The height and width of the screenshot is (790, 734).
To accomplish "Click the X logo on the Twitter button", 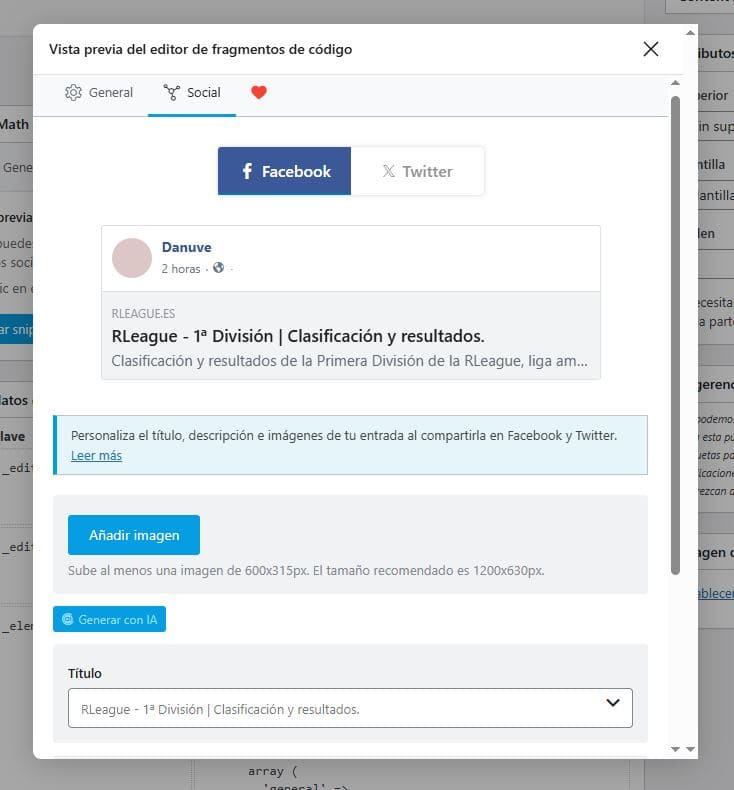I will click(x=388, y=171).
